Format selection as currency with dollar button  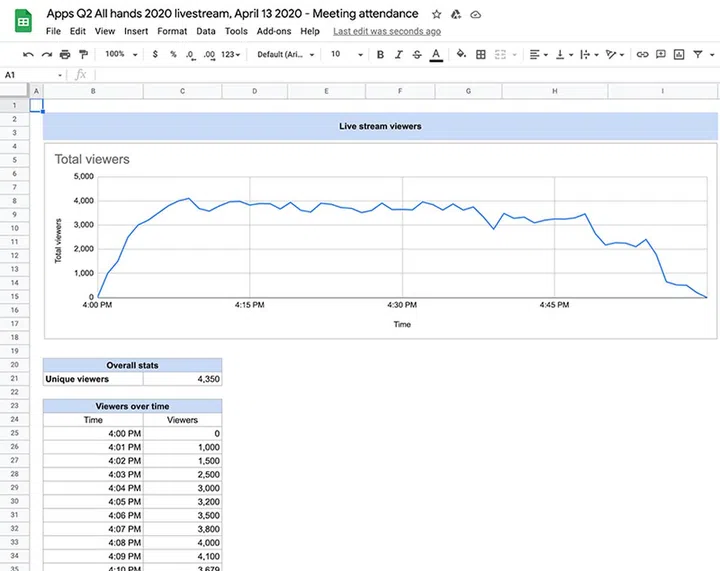[155, 54]
